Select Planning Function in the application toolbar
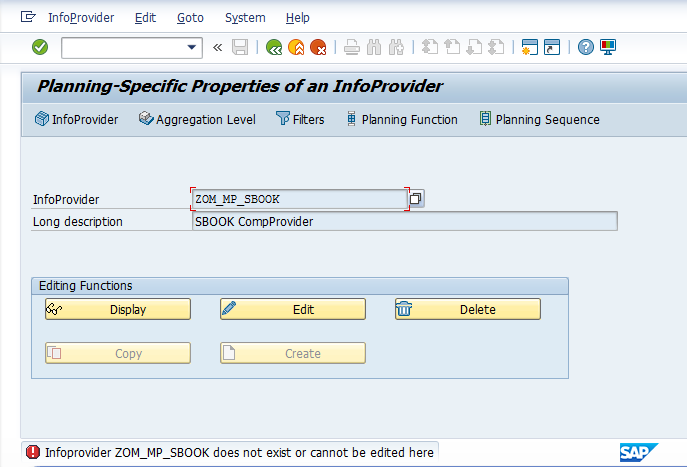687x467 pixels. 402,119
